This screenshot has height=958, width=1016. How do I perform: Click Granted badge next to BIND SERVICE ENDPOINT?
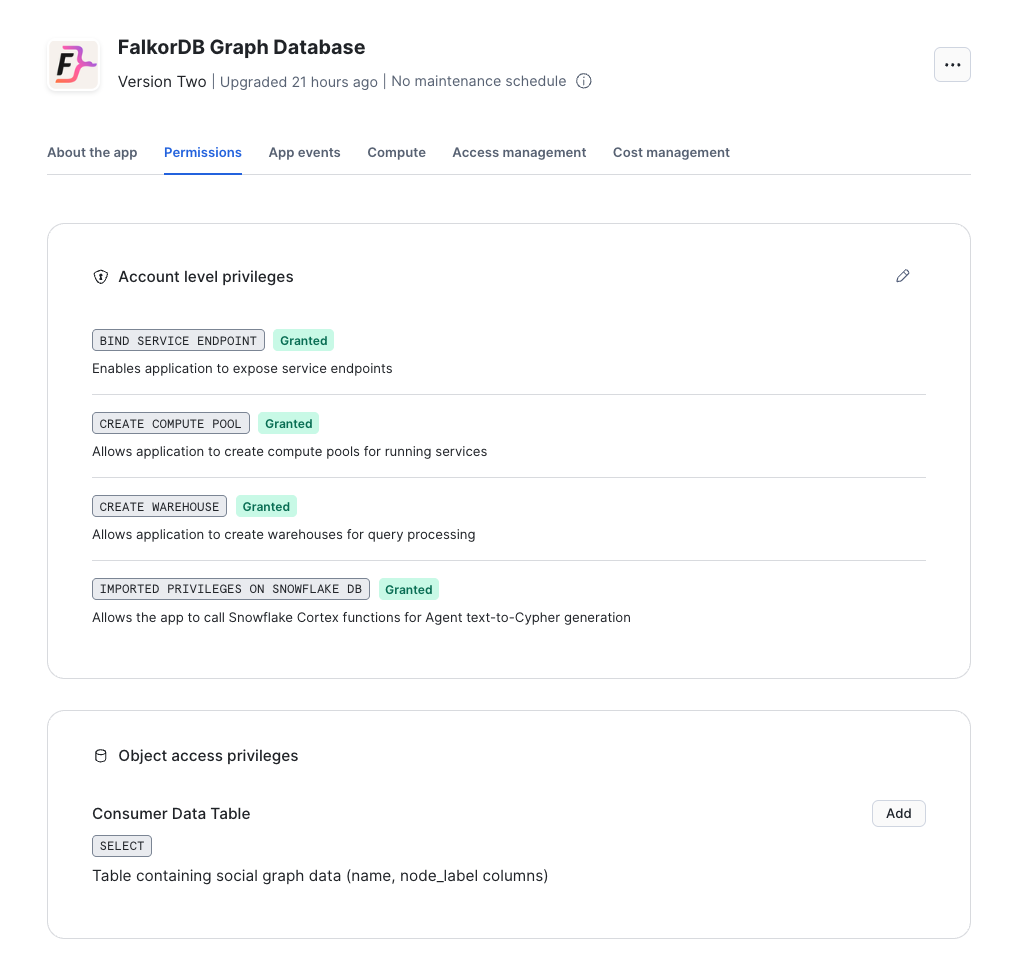(x=303, y=340)
